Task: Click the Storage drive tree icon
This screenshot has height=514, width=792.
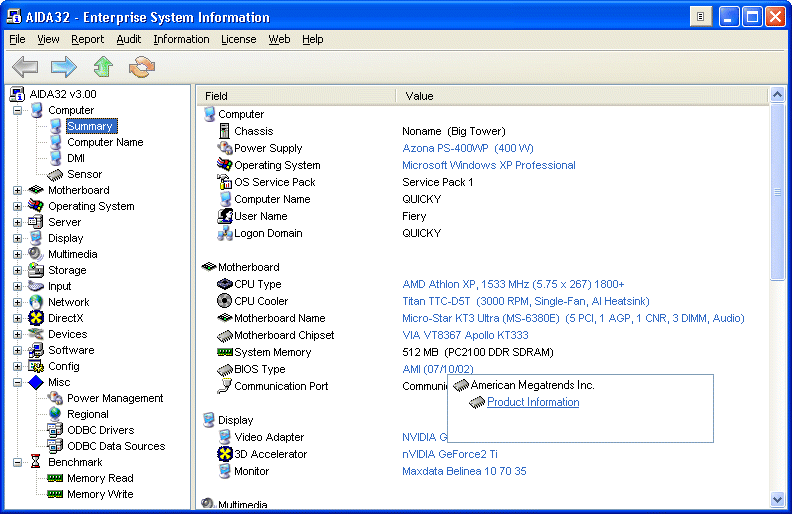Action: pyautogui.click(x=36, y=270)
